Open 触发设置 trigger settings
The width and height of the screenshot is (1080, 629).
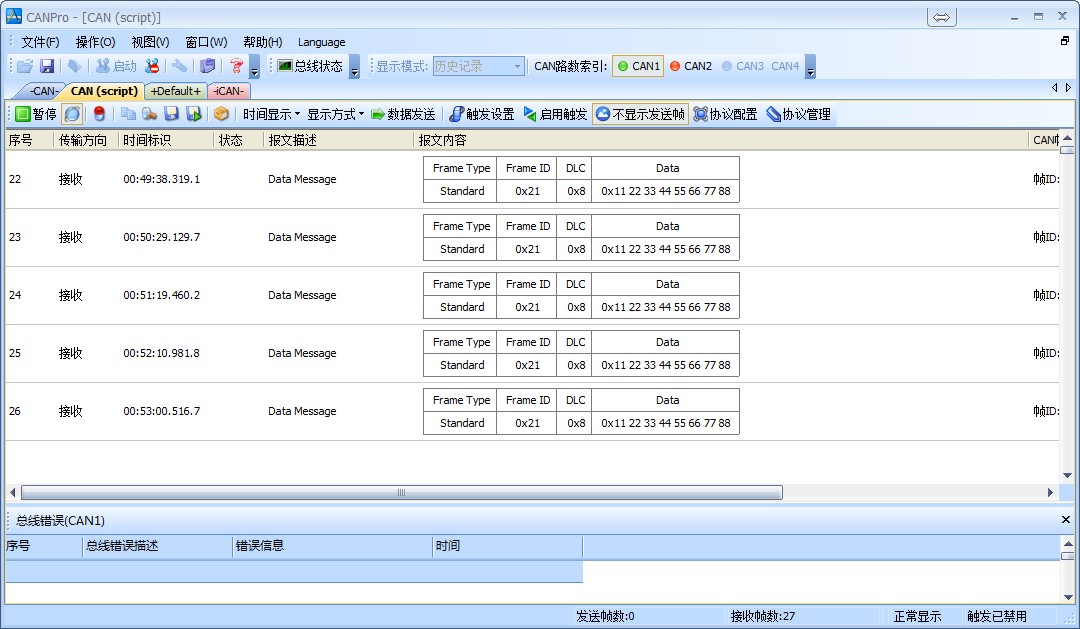pyautogui.click(x=481, y=114)
